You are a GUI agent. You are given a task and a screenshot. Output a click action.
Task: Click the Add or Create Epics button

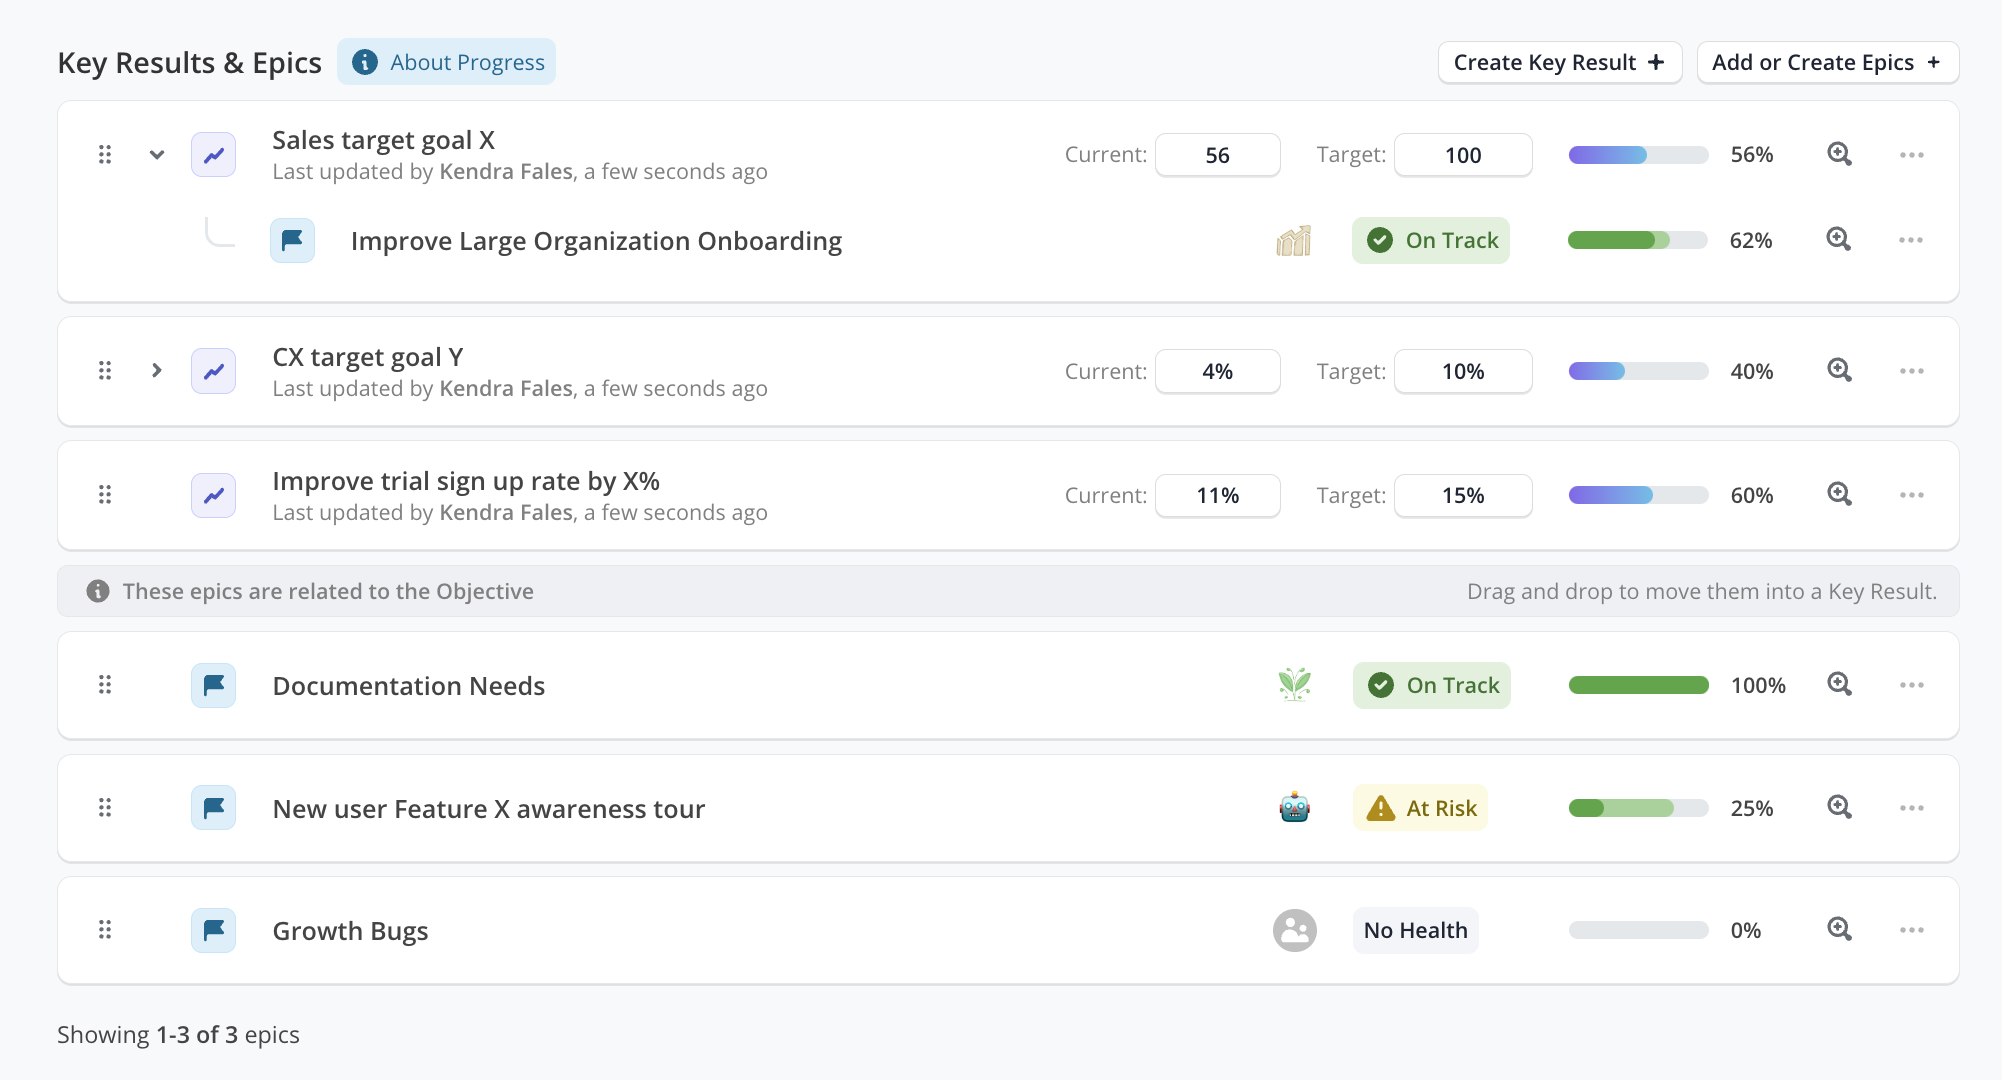[1827, 61]
